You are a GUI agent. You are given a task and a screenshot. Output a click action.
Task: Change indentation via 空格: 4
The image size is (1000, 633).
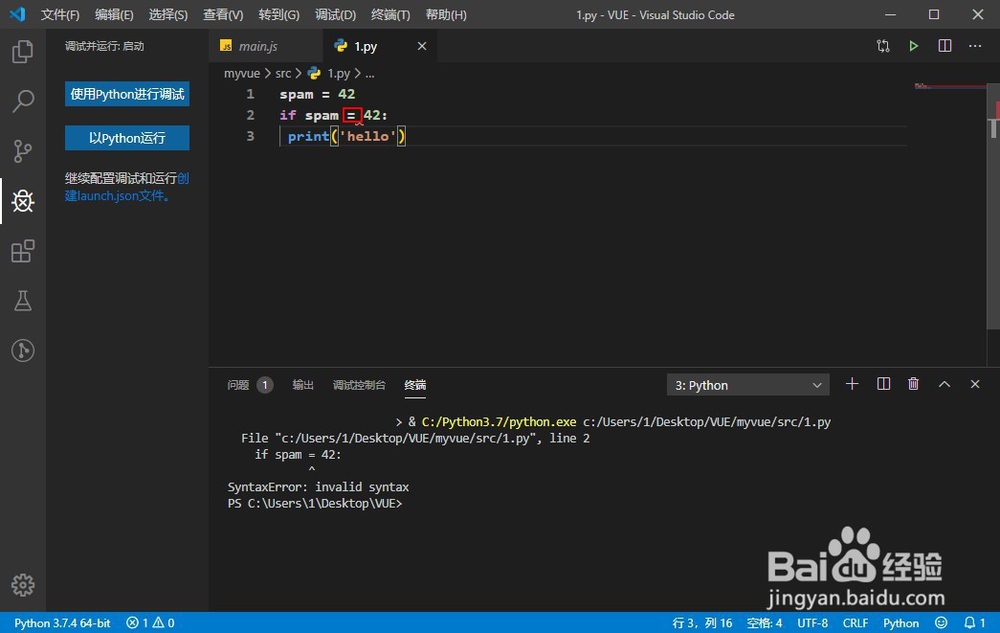tap(764, 622)
